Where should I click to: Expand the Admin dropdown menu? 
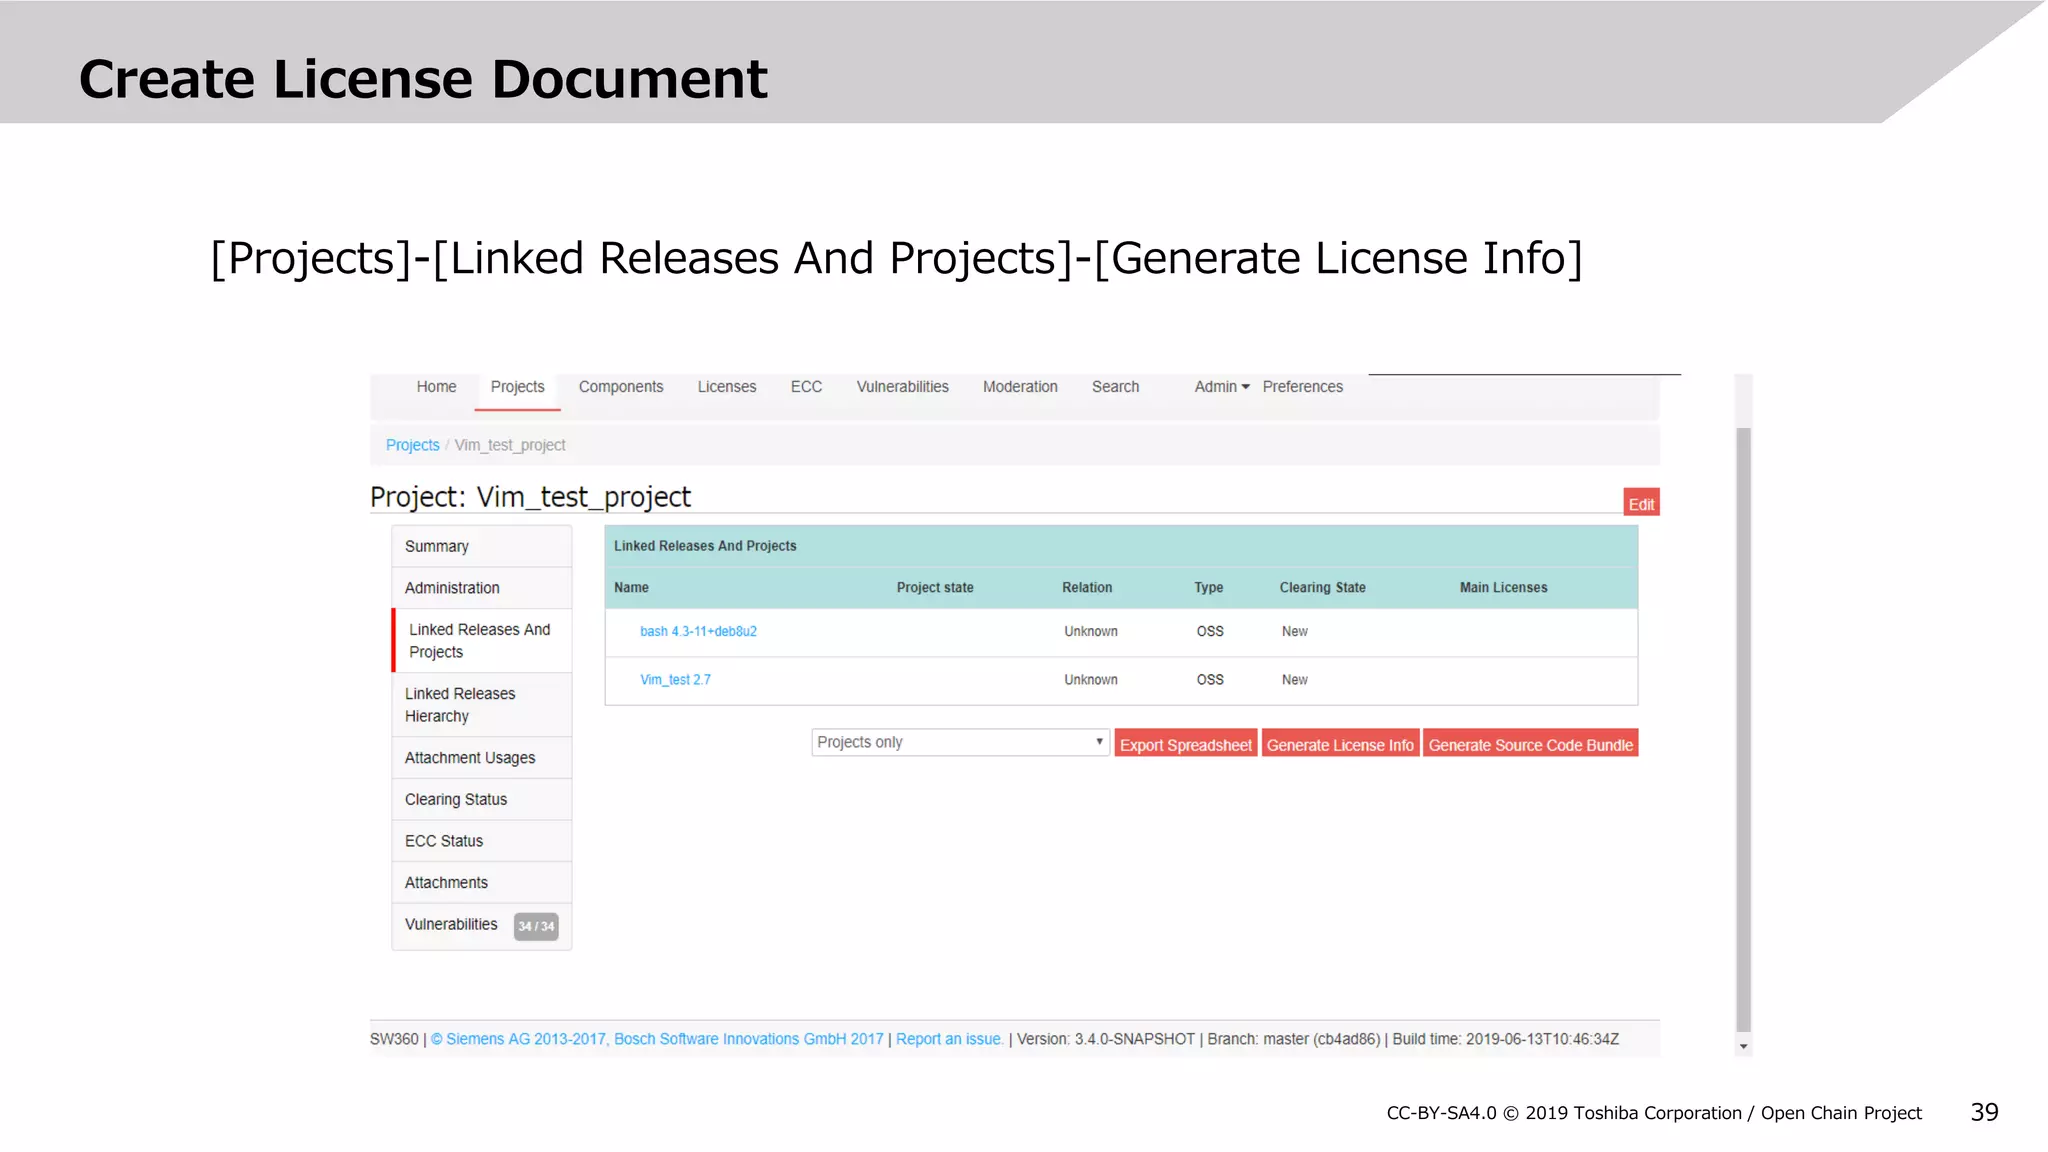[x=1222, y=387]
